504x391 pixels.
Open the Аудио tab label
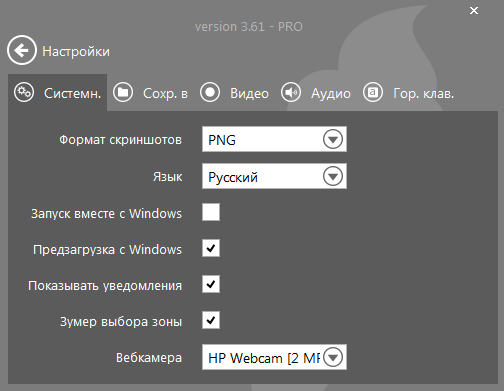coord(331,94)
